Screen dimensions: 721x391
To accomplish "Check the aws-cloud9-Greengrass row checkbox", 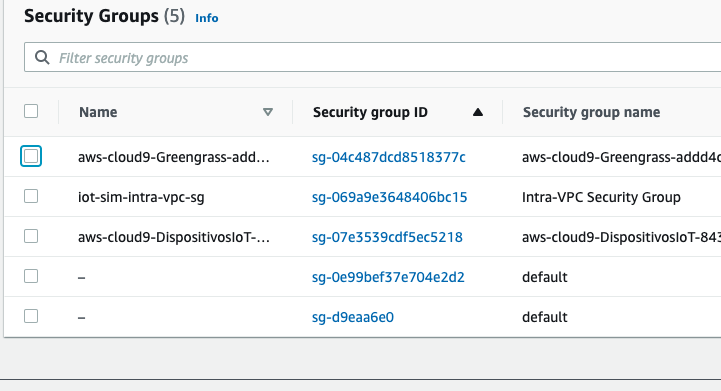I will pyautogui.click(x=31, y=156).
